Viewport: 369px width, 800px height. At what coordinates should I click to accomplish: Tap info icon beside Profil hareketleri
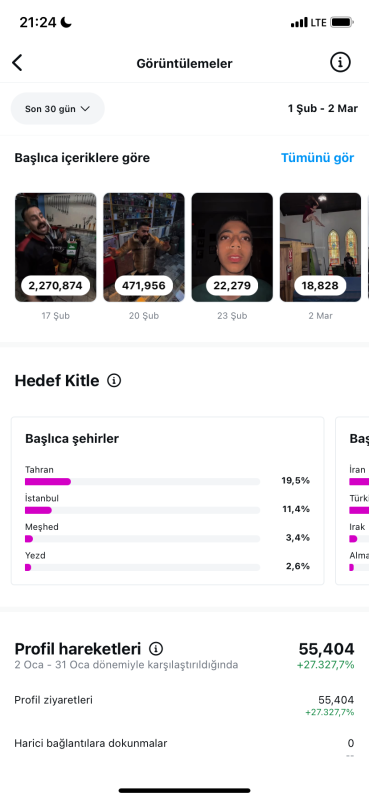156,649
